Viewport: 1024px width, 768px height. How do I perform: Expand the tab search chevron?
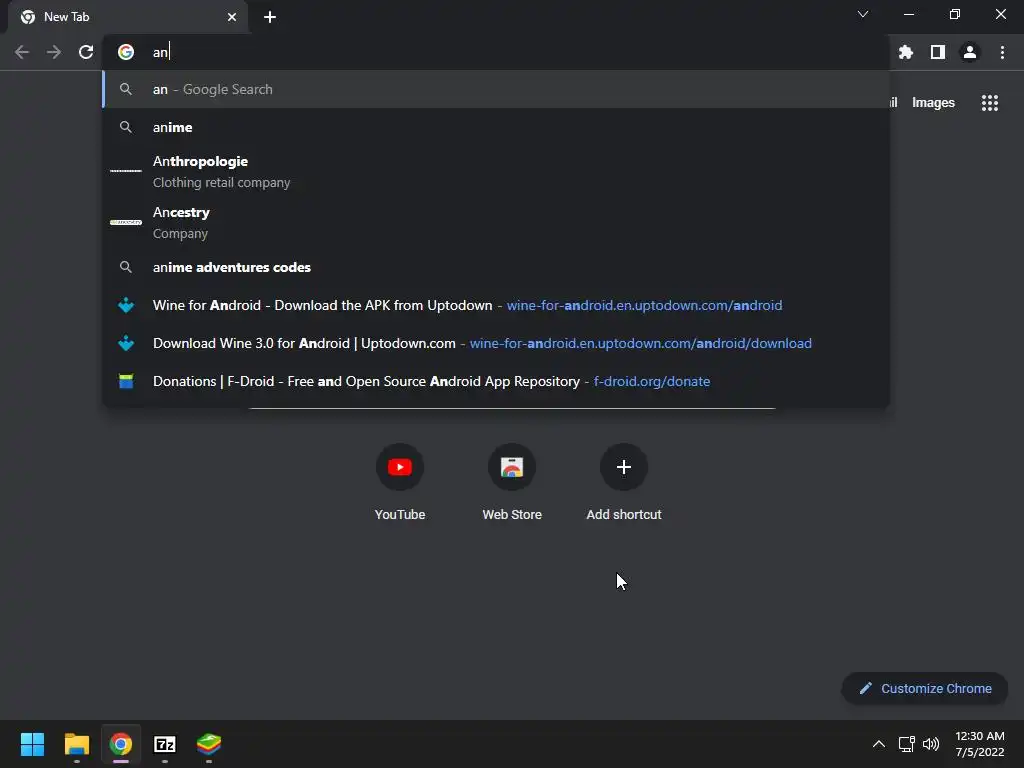pos(863,14)
